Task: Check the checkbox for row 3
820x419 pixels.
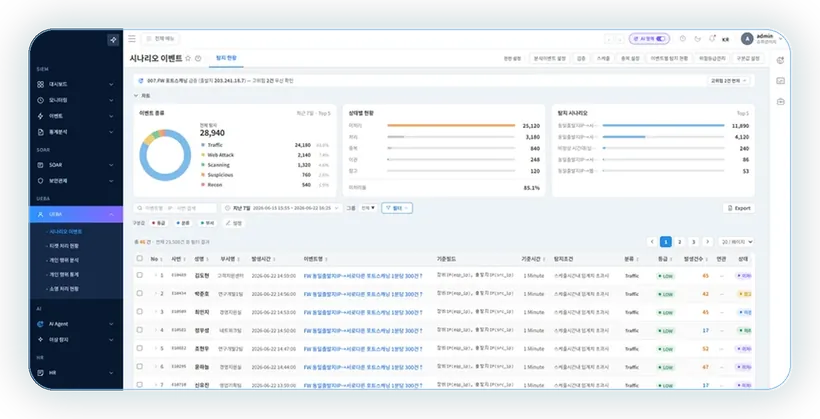Action: point(140,312)
